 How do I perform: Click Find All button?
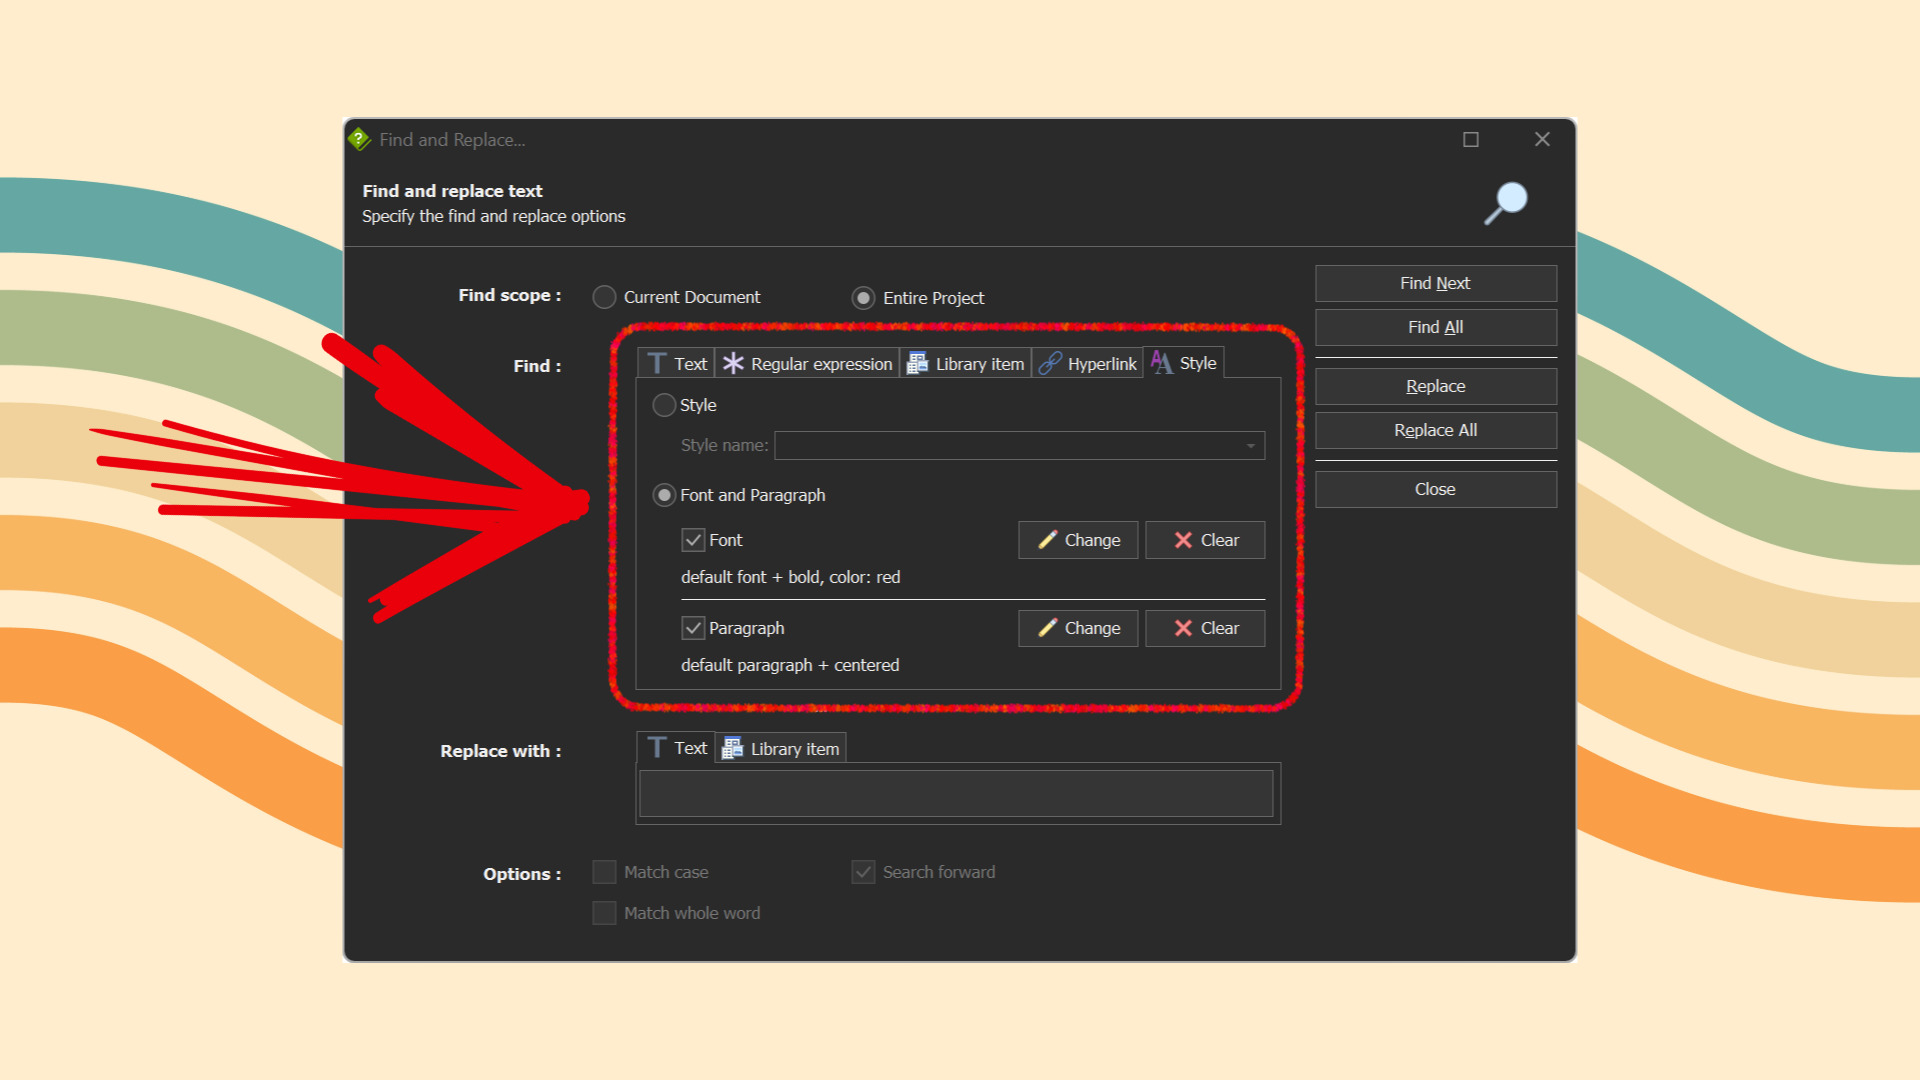[x=1436, y=327]
